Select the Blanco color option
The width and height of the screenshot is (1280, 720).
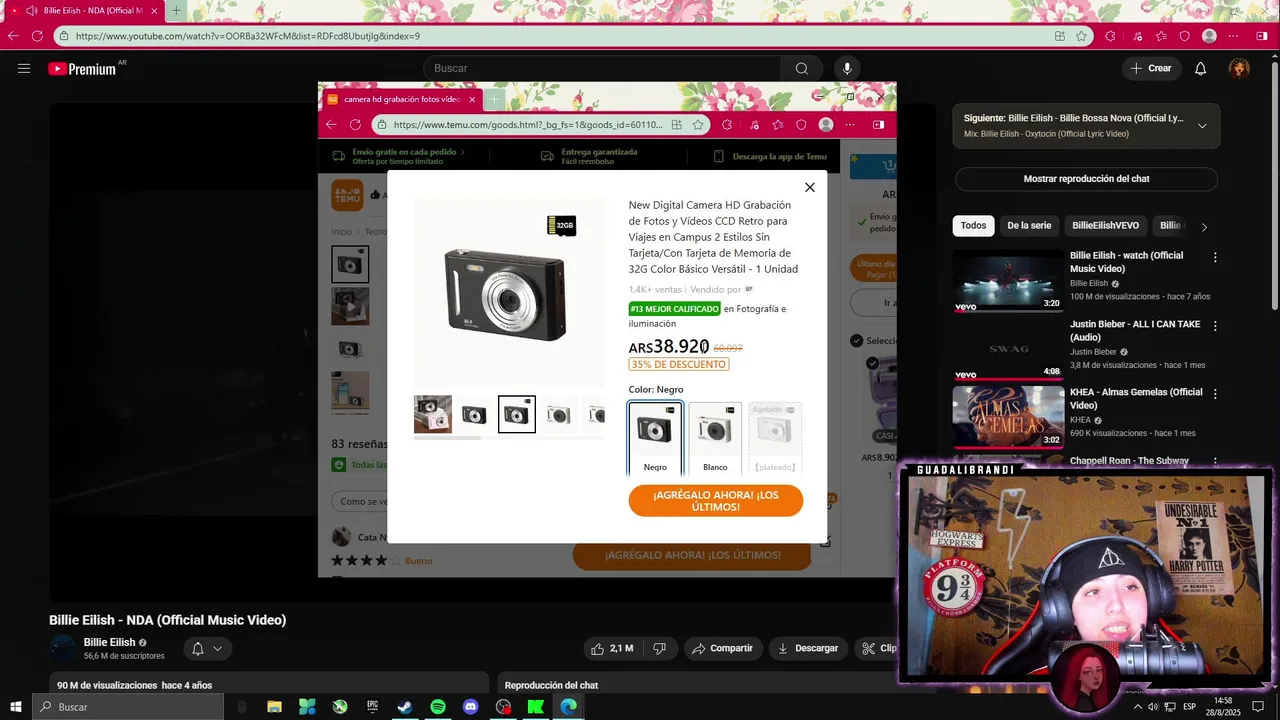coord(715,439)
